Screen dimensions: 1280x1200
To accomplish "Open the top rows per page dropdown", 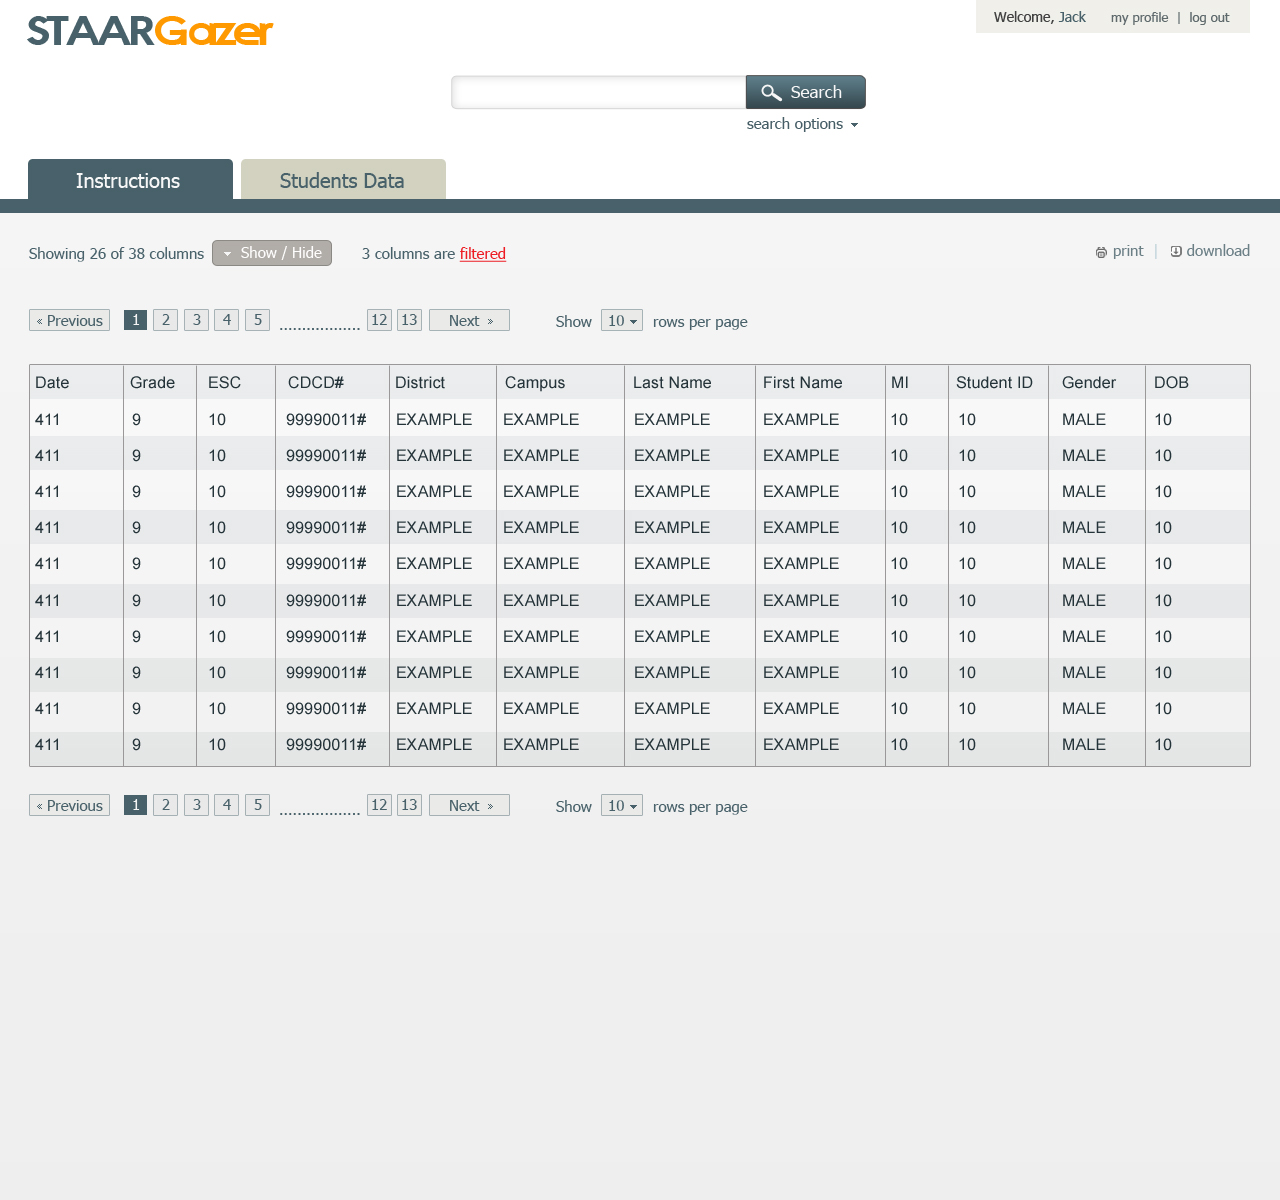I will pyautogui.click(x=622, y=321).
